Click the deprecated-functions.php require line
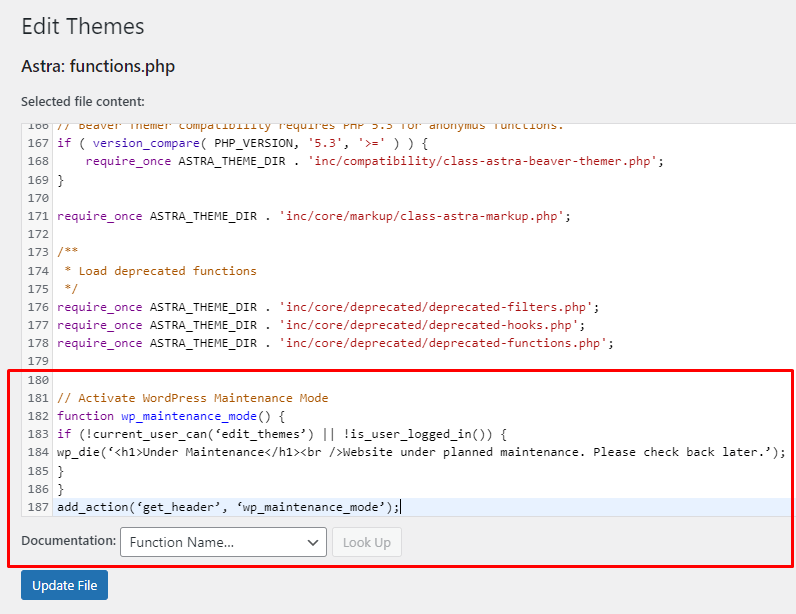 pyautogui.click(x=335, y=343)
